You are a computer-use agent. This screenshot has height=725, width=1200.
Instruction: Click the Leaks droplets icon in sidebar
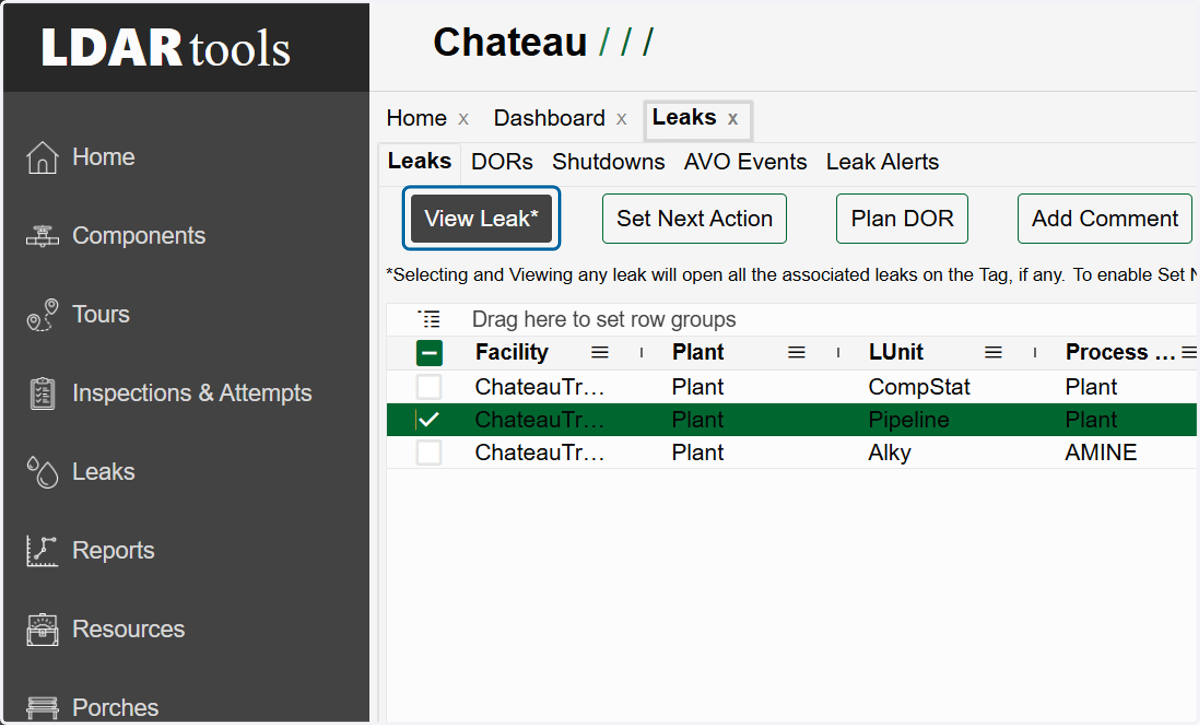click(42, 472)
